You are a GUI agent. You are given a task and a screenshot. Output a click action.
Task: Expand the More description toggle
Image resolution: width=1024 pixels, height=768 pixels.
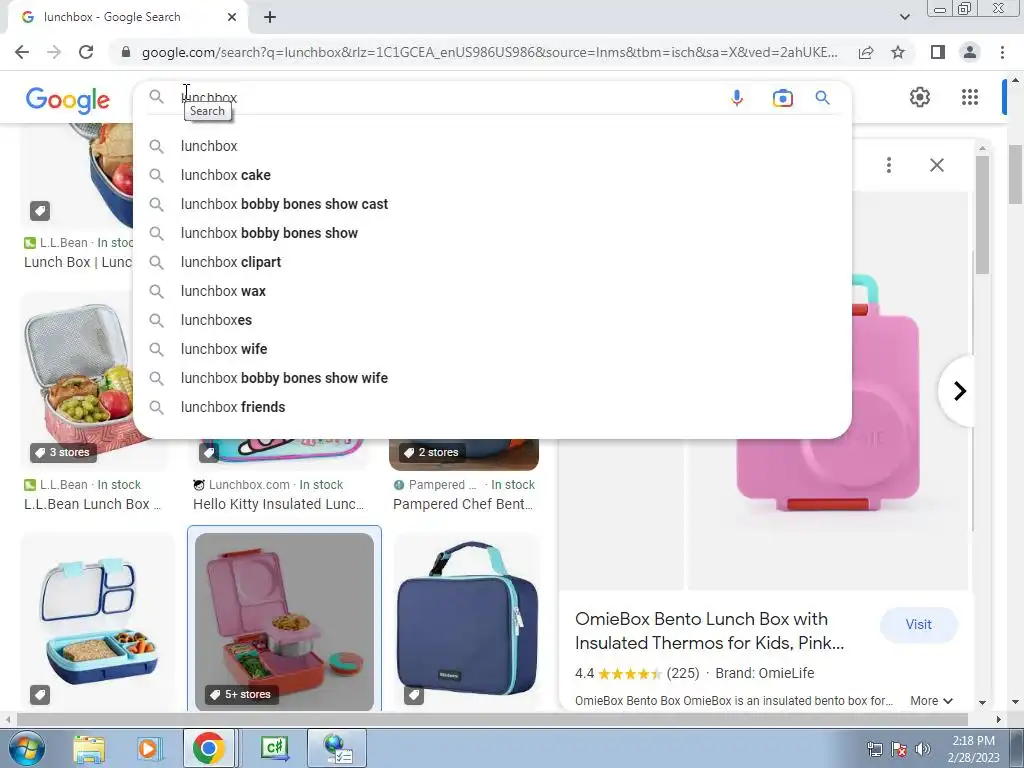[x=931, y=701]
